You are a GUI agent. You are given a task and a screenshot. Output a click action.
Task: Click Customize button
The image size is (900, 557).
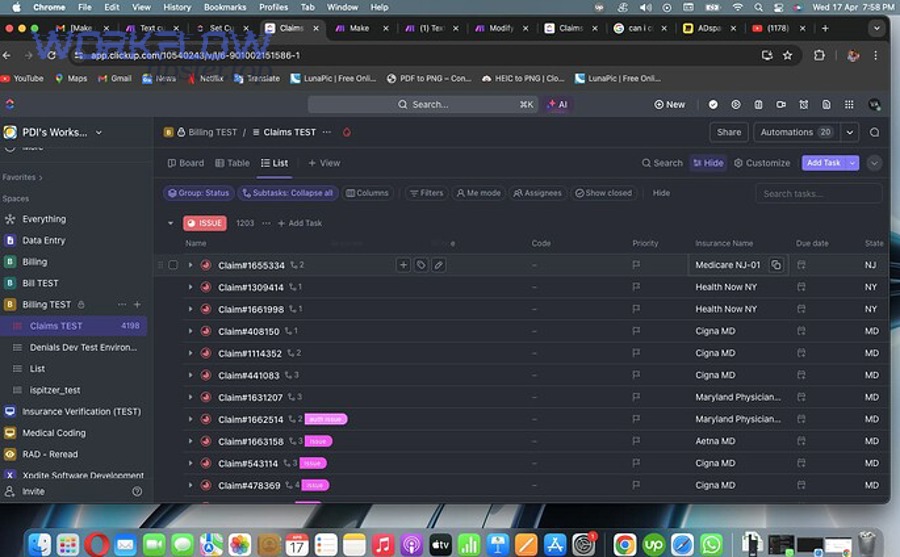(x=762, y=163)
